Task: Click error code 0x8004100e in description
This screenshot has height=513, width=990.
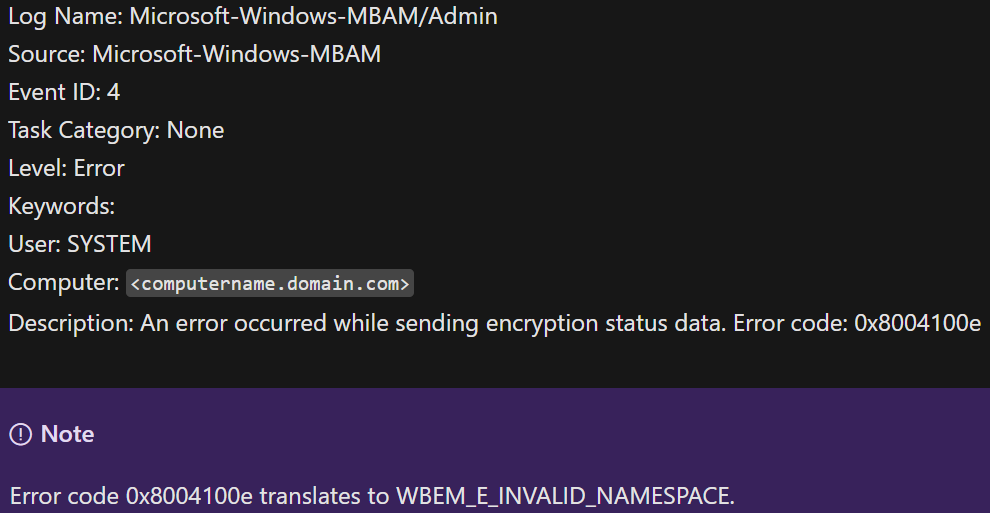Action: click(x=917, y=323)
